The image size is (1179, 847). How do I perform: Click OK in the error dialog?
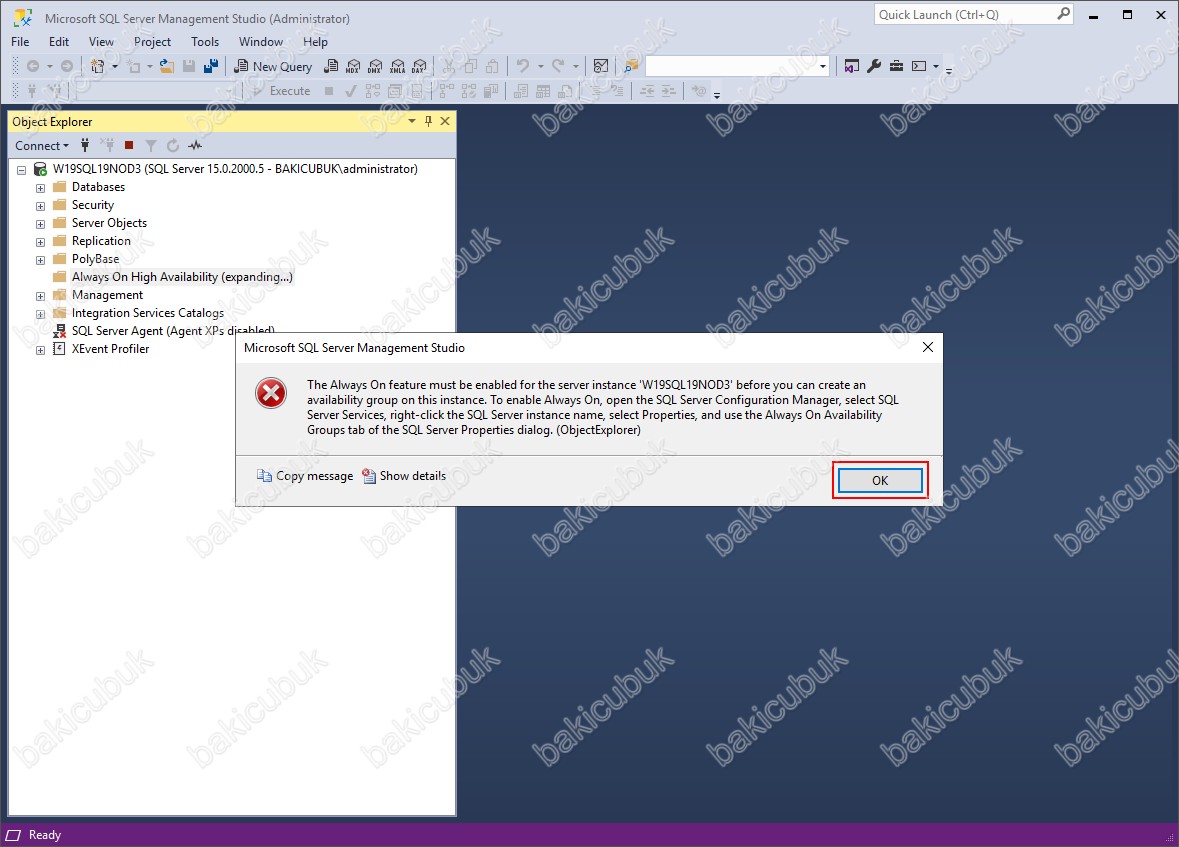pos(880,480)
